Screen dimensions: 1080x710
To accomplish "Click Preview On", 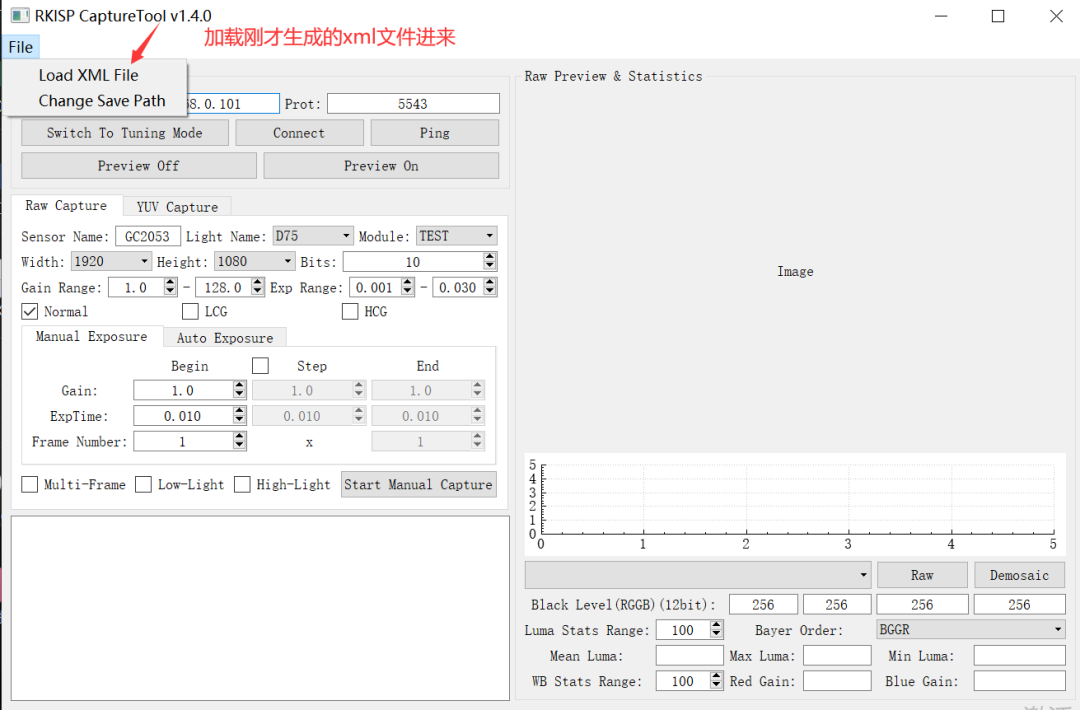I will click(x=380, y=164).
